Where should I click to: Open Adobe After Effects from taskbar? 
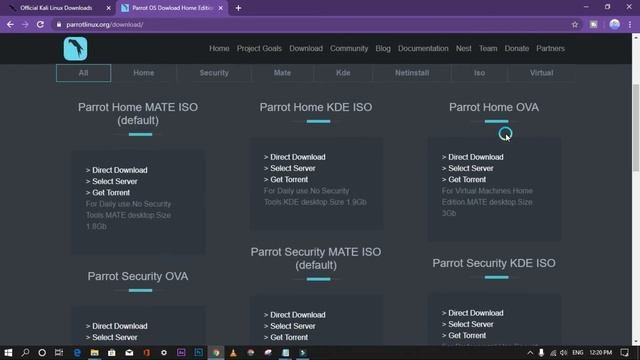(x=181, y=353)
